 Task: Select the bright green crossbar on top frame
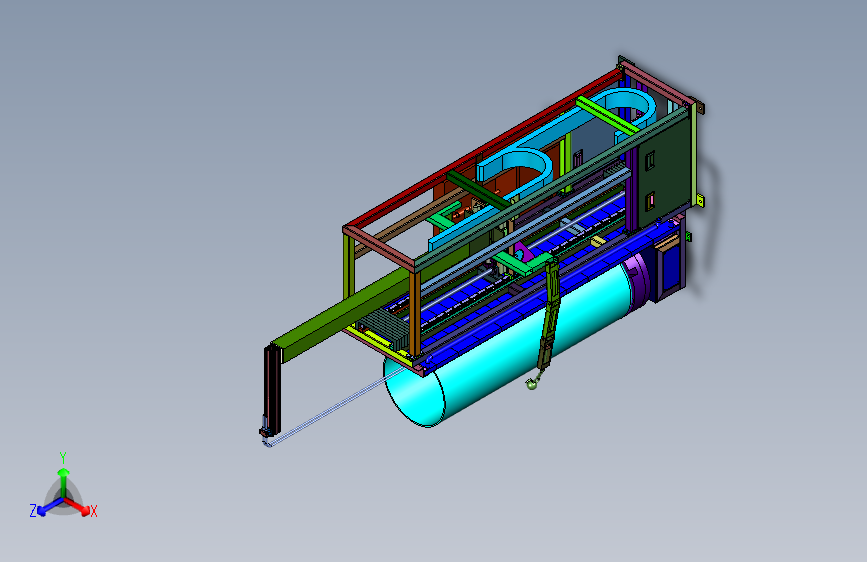[607, 116]
